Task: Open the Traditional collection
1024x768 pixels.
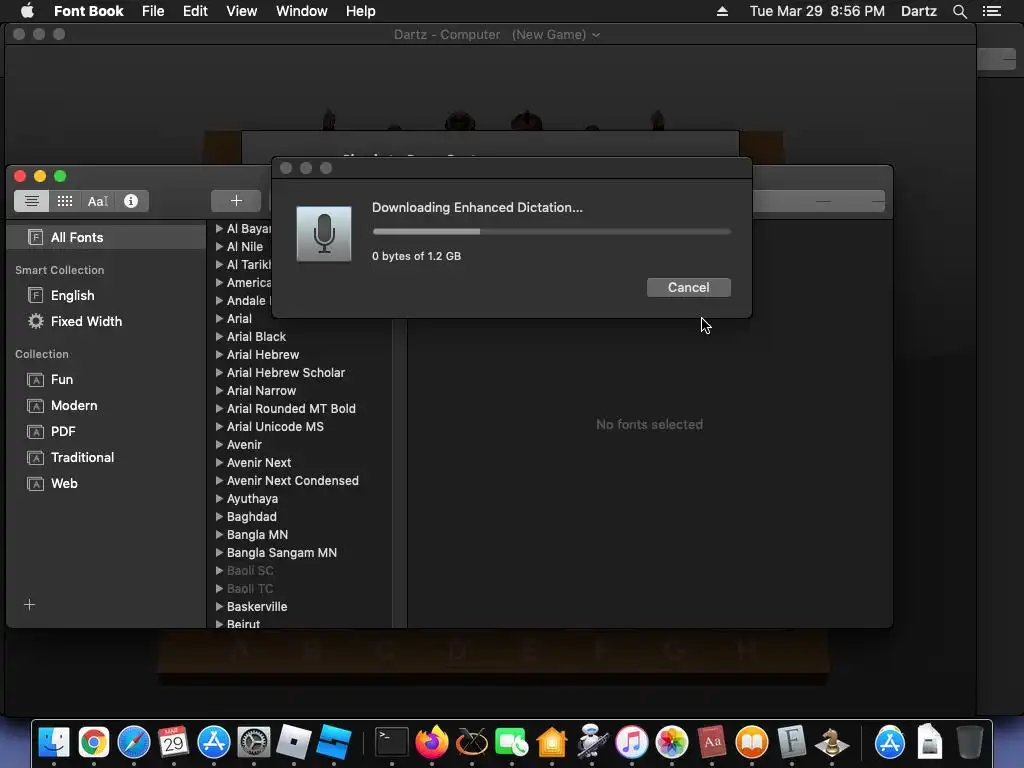Action: [106, 458]
